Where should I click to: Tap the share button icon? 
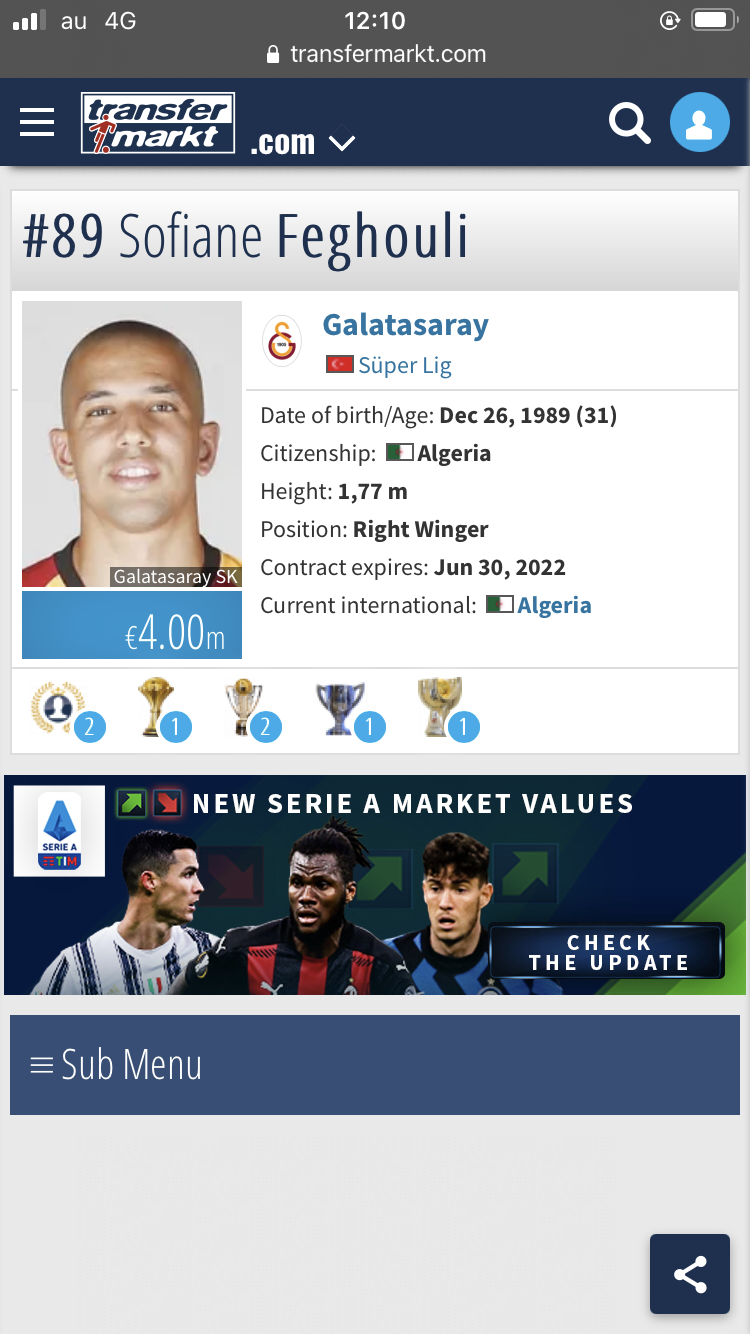pyautogui.click(x=690, y=1274)
